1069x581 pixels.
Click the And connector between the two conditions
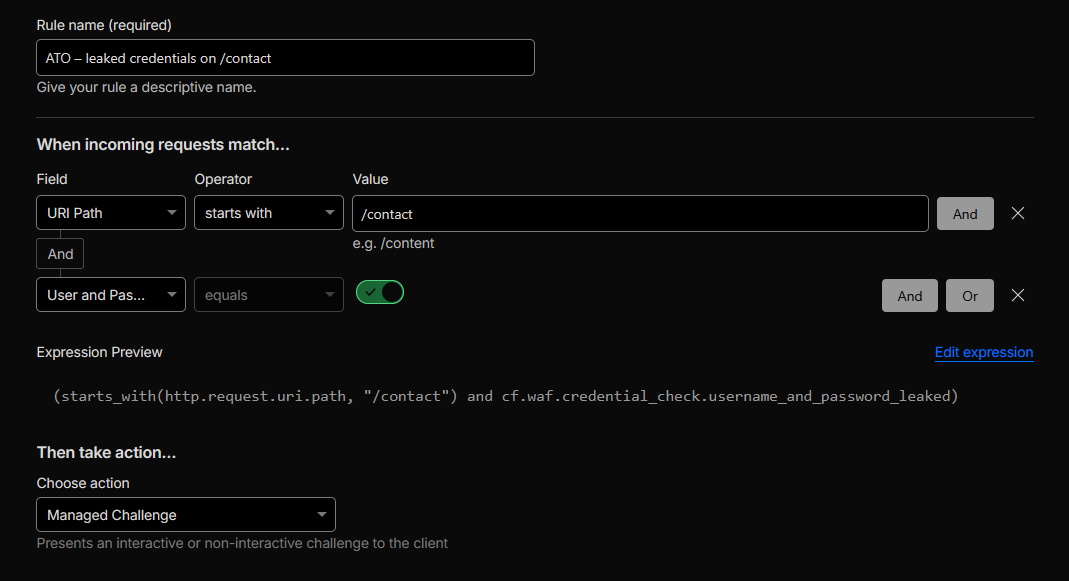pyautogui.click(x=59, y=253)
